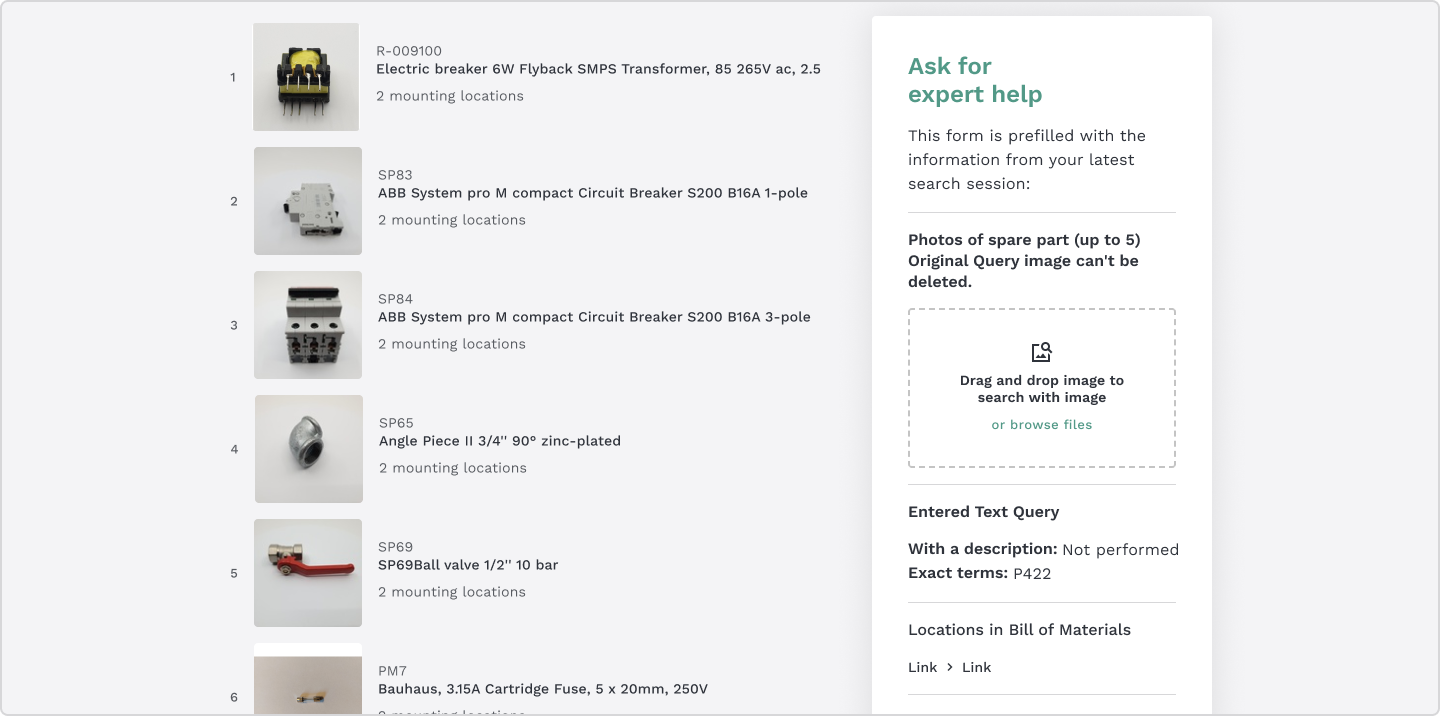Open SP69Ball valve 1/2'' 10 bar title
Screen dimensions: 1440x716
468,565
